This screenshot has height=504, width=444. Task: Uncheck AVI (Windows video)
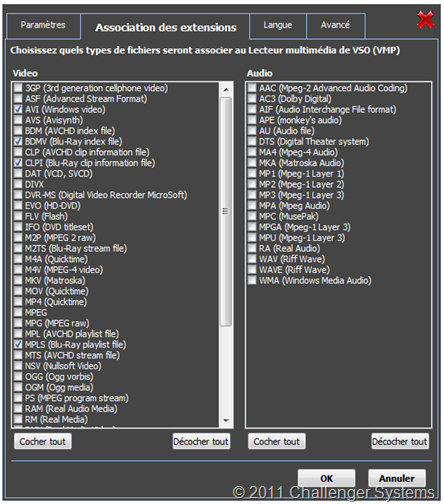click(x=18, y=109)
